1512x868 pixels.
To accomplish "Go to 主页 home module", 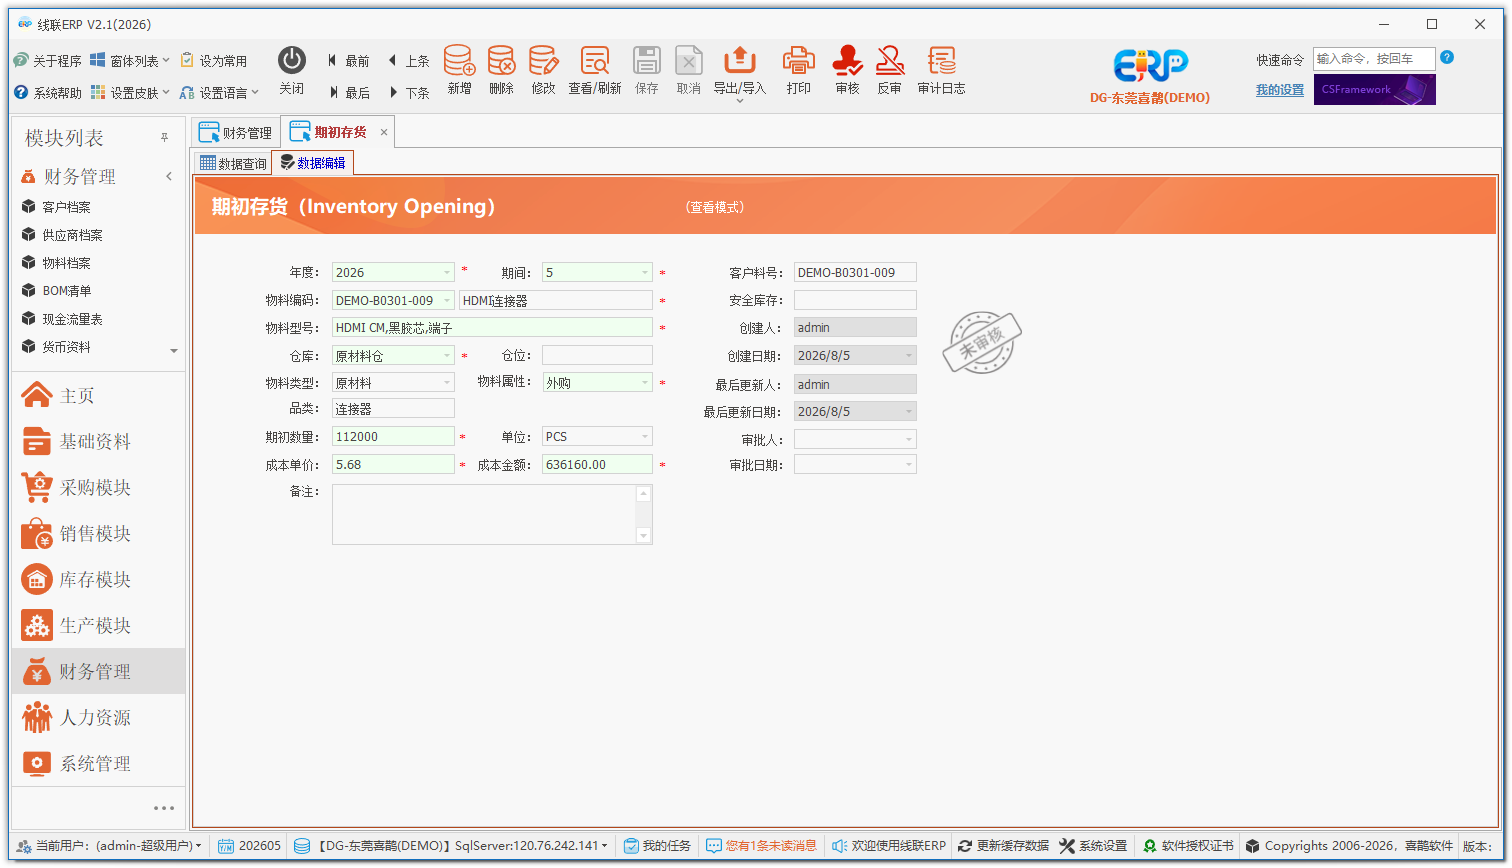I will (x=98, y=396).
